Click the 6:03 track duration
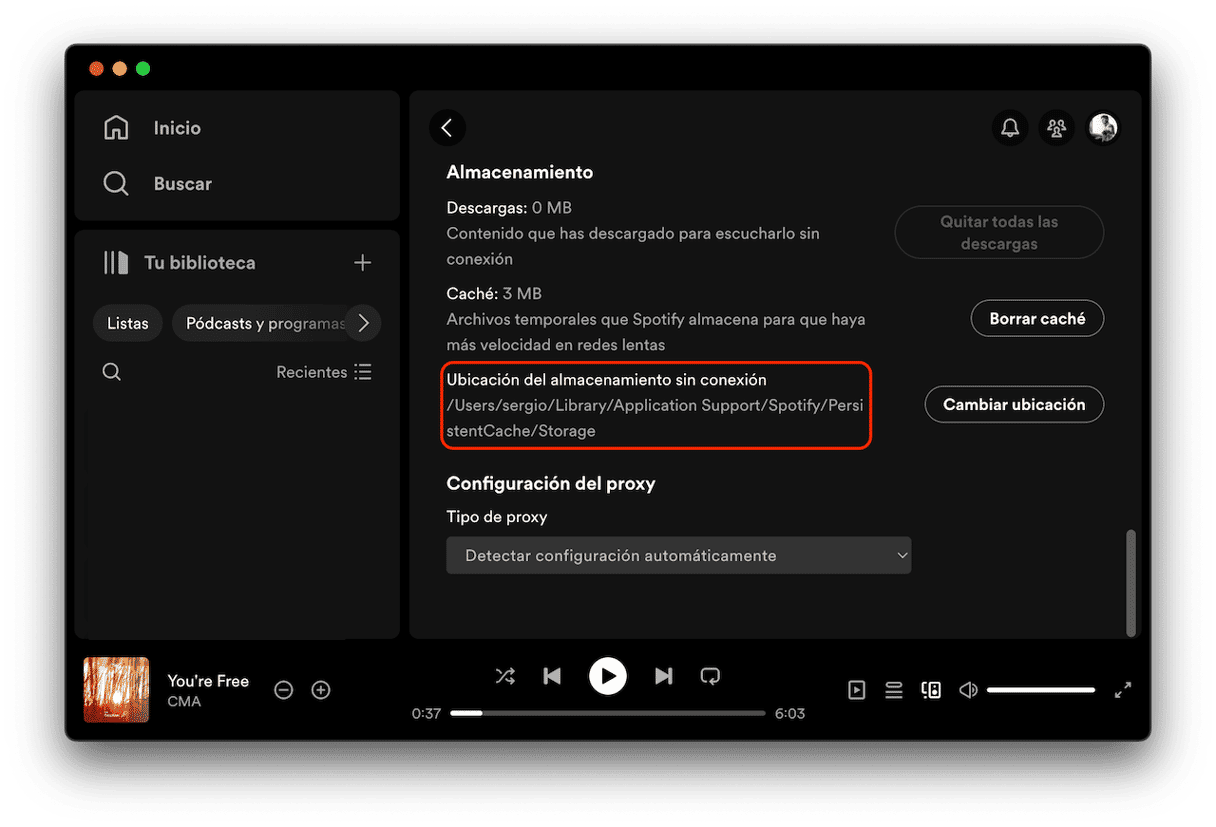 790,713
